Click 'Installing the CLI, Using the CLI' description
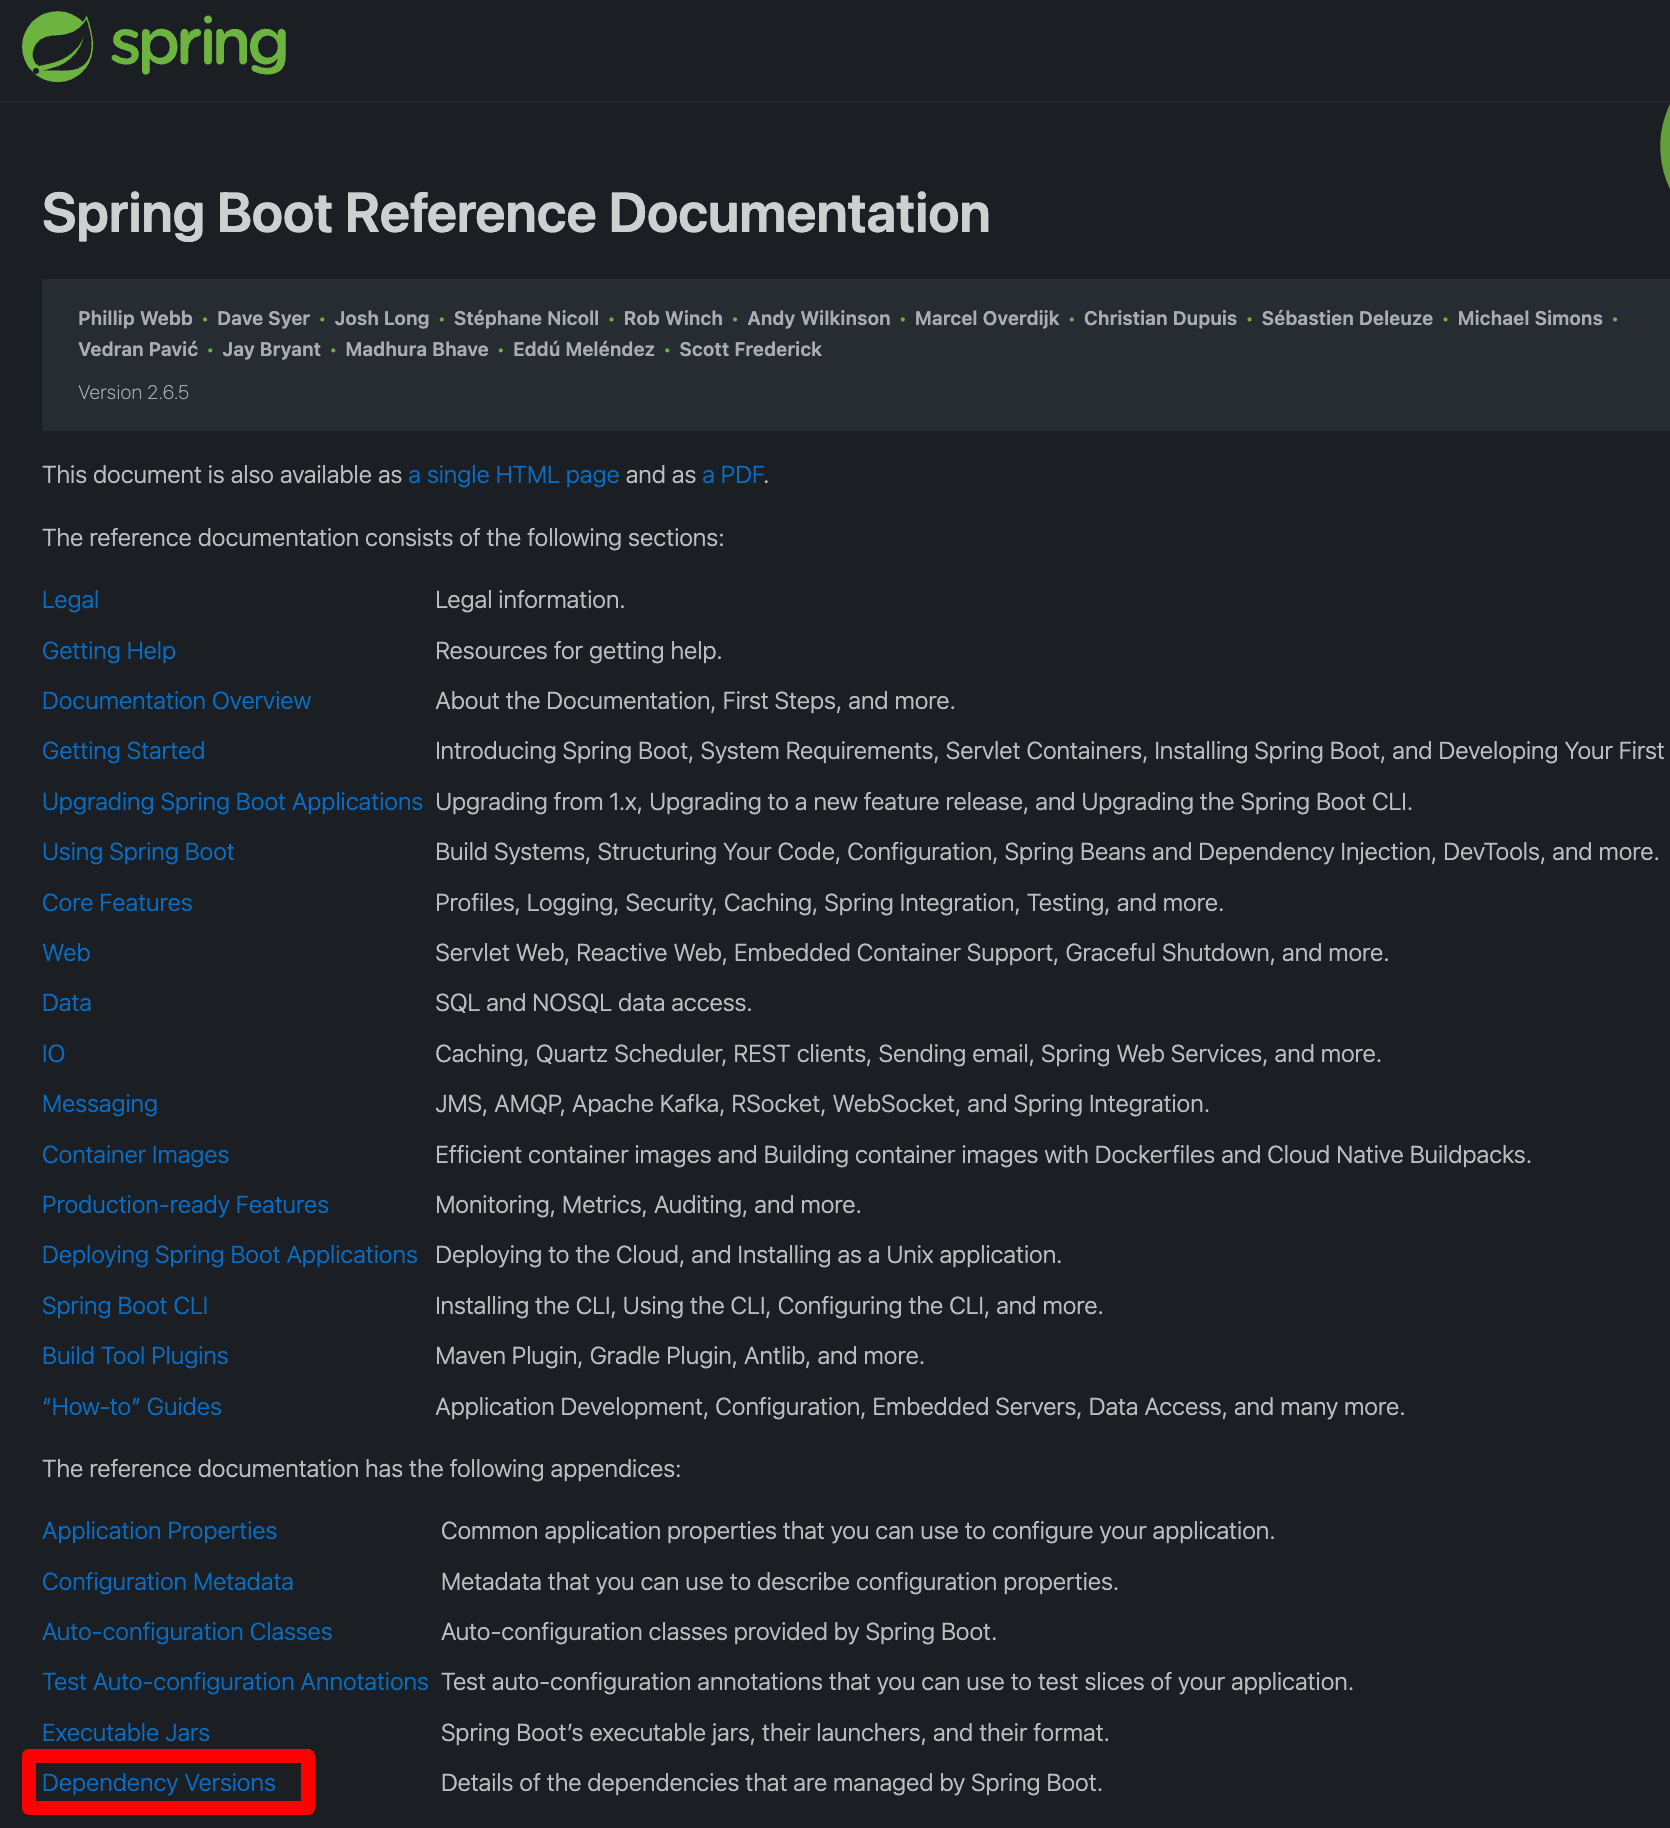 769,1306
